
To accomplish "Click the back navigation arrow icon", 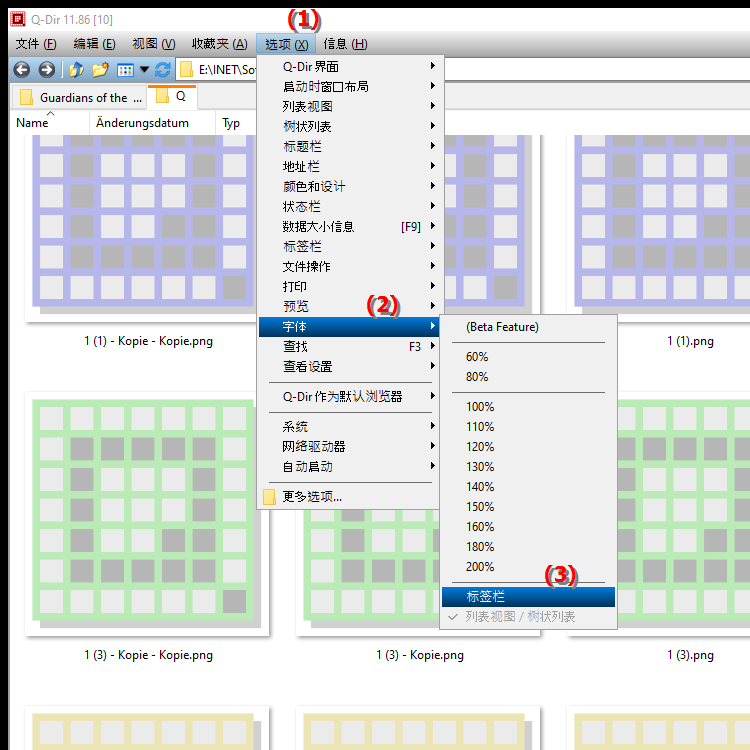I will pos(22,70).
